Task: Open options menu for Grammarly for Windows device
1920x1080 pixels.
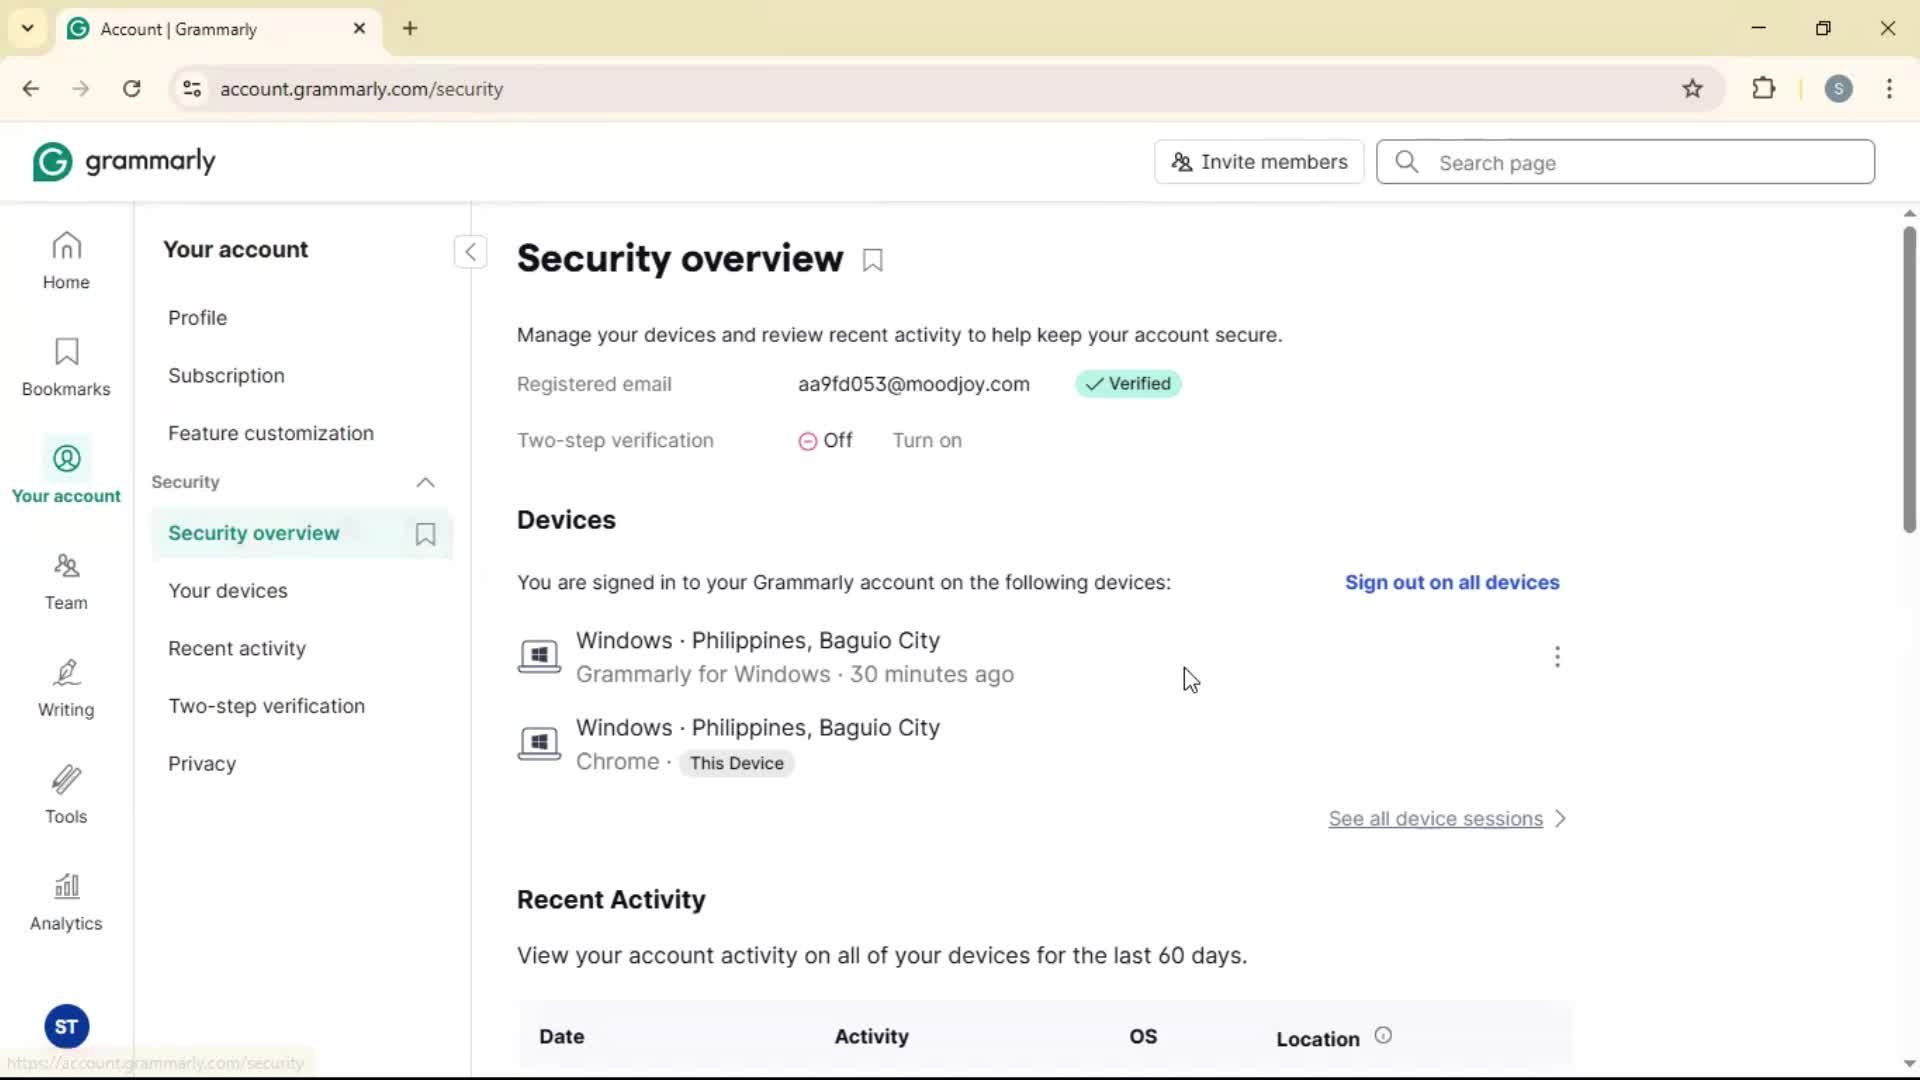Action: [x=1557, y=657]
